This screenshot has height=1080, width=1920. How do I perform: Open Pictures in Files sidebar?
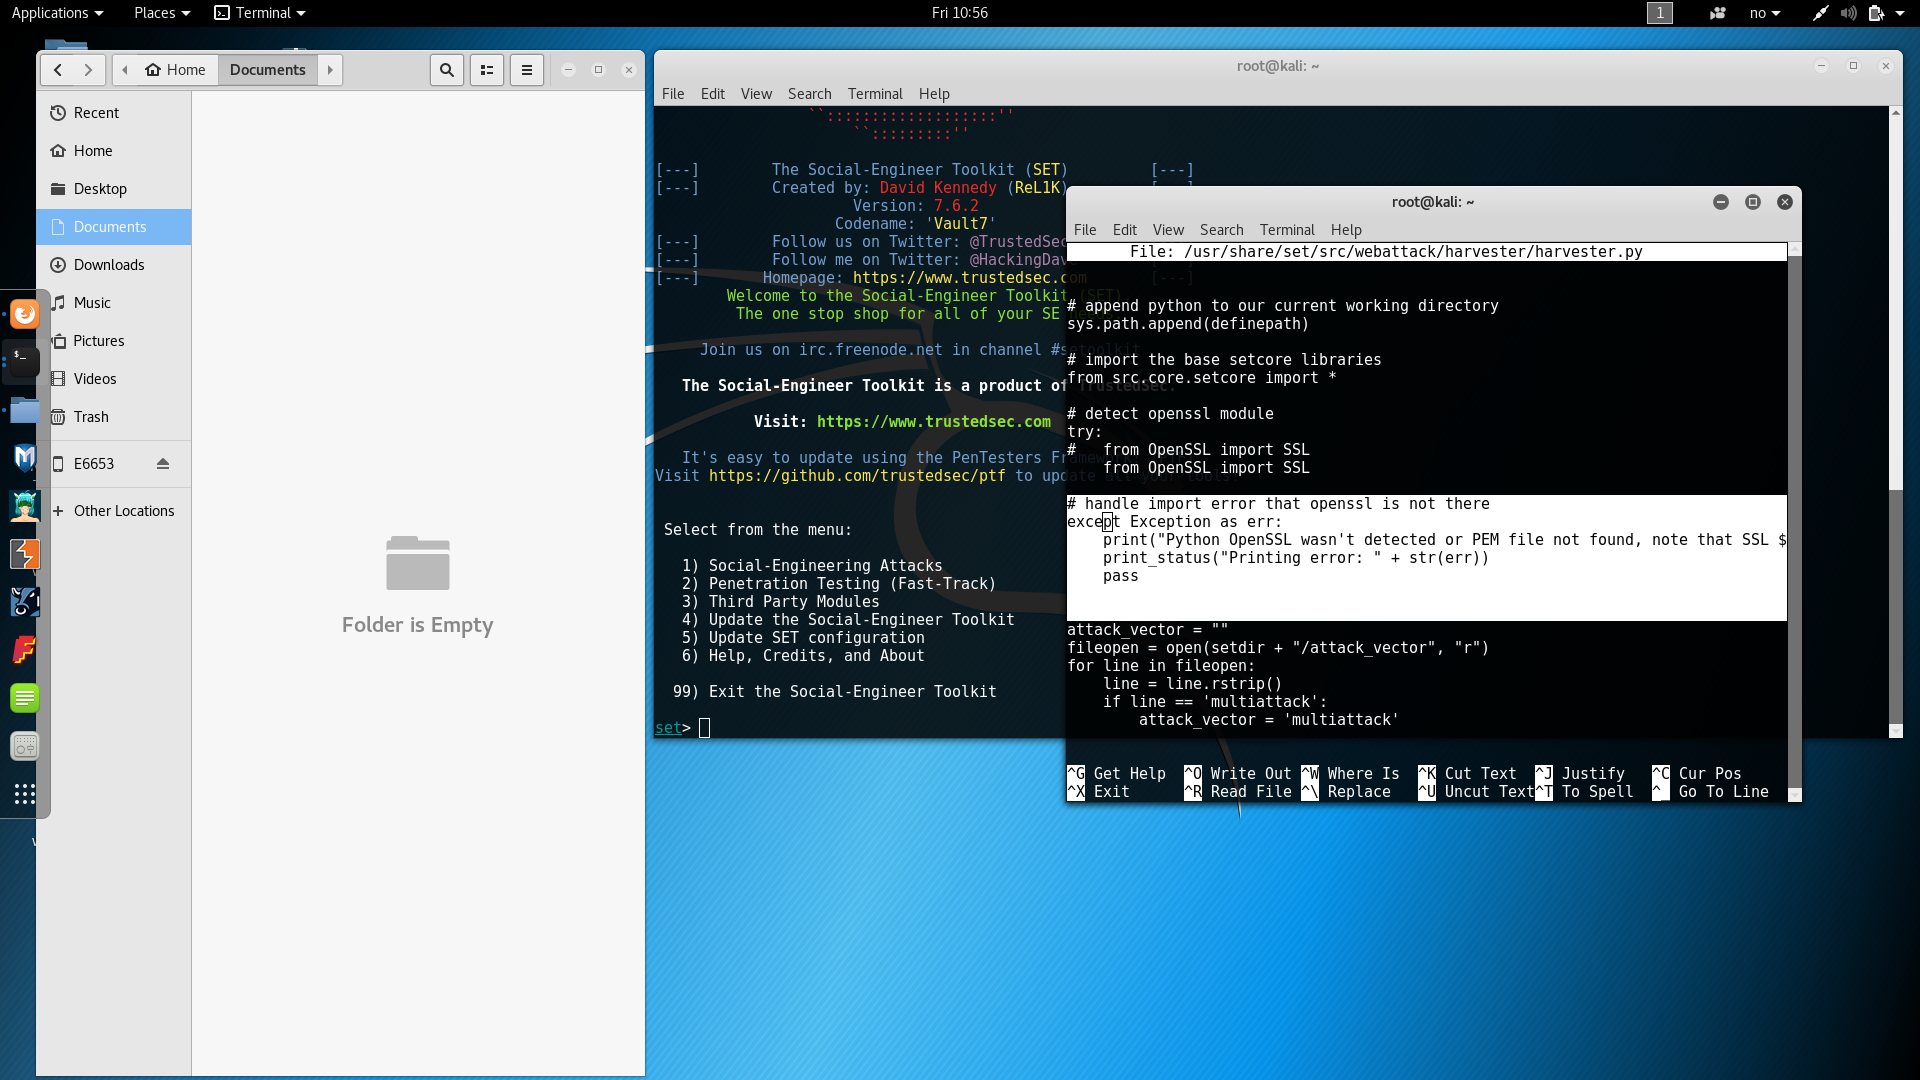click(x=114, y=341)
